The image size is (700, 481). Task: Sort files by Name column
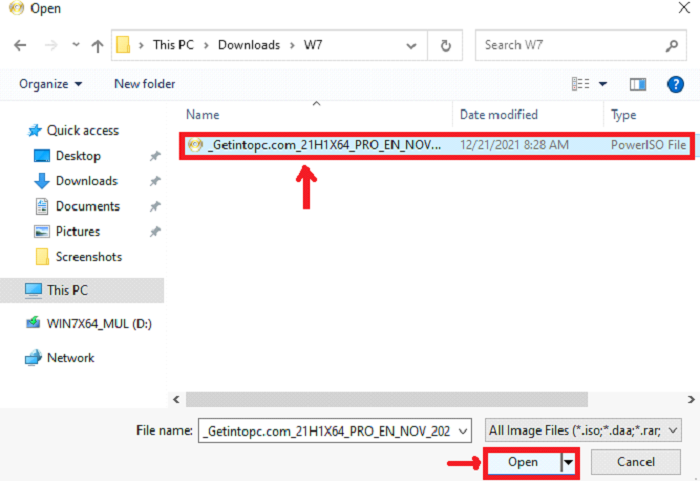203,115
